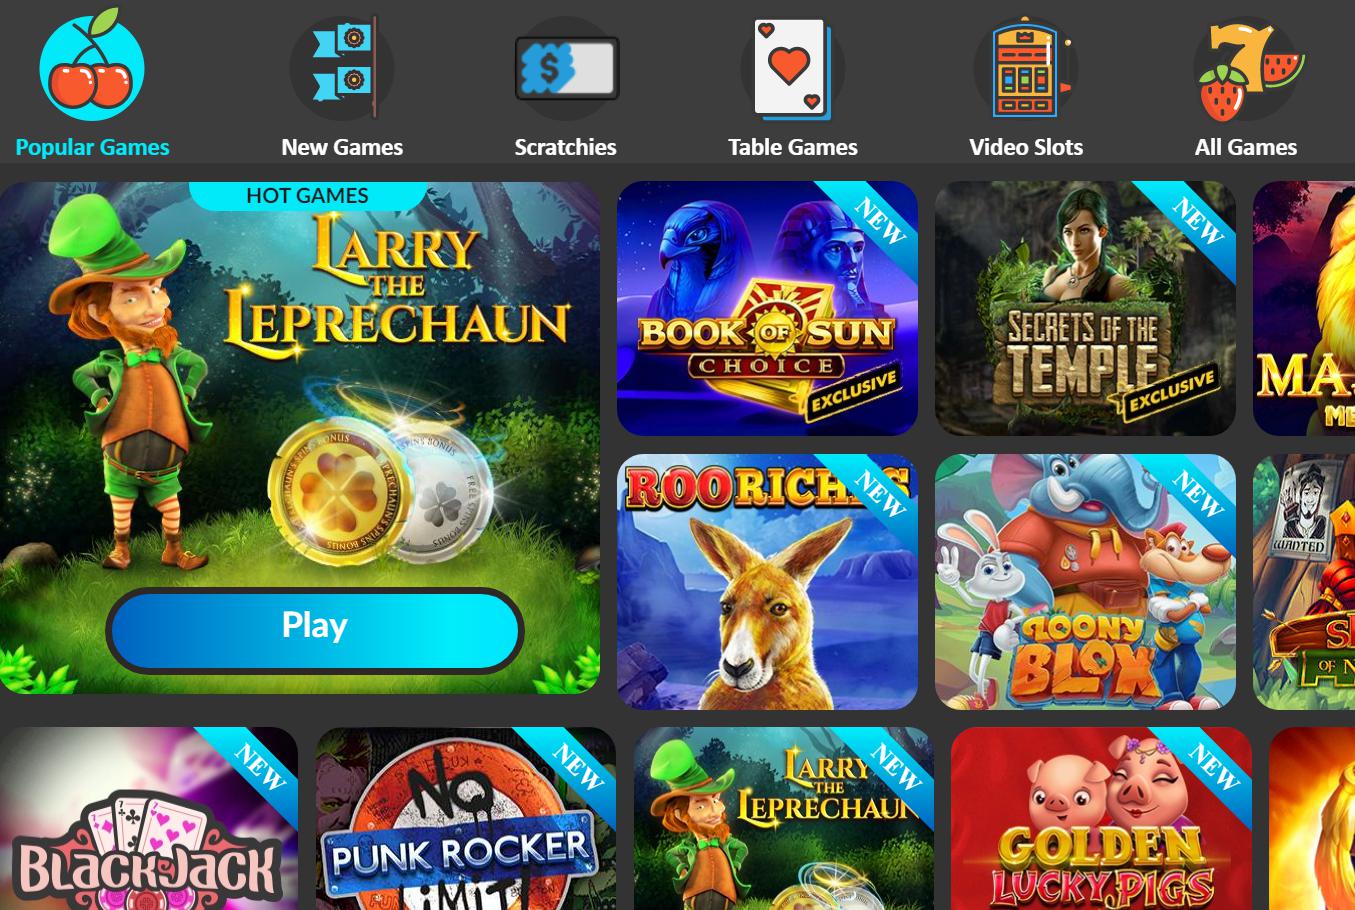Open the Book of Sun Choice game
1355x910 pixels.
pyautogui.click(x=767, y=308)
